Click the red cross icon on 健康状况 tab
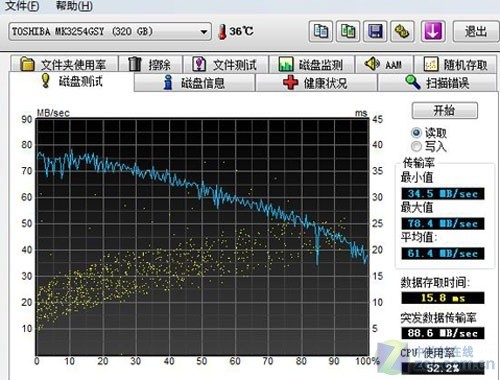The image size is (500, 380). coord(290,82)
